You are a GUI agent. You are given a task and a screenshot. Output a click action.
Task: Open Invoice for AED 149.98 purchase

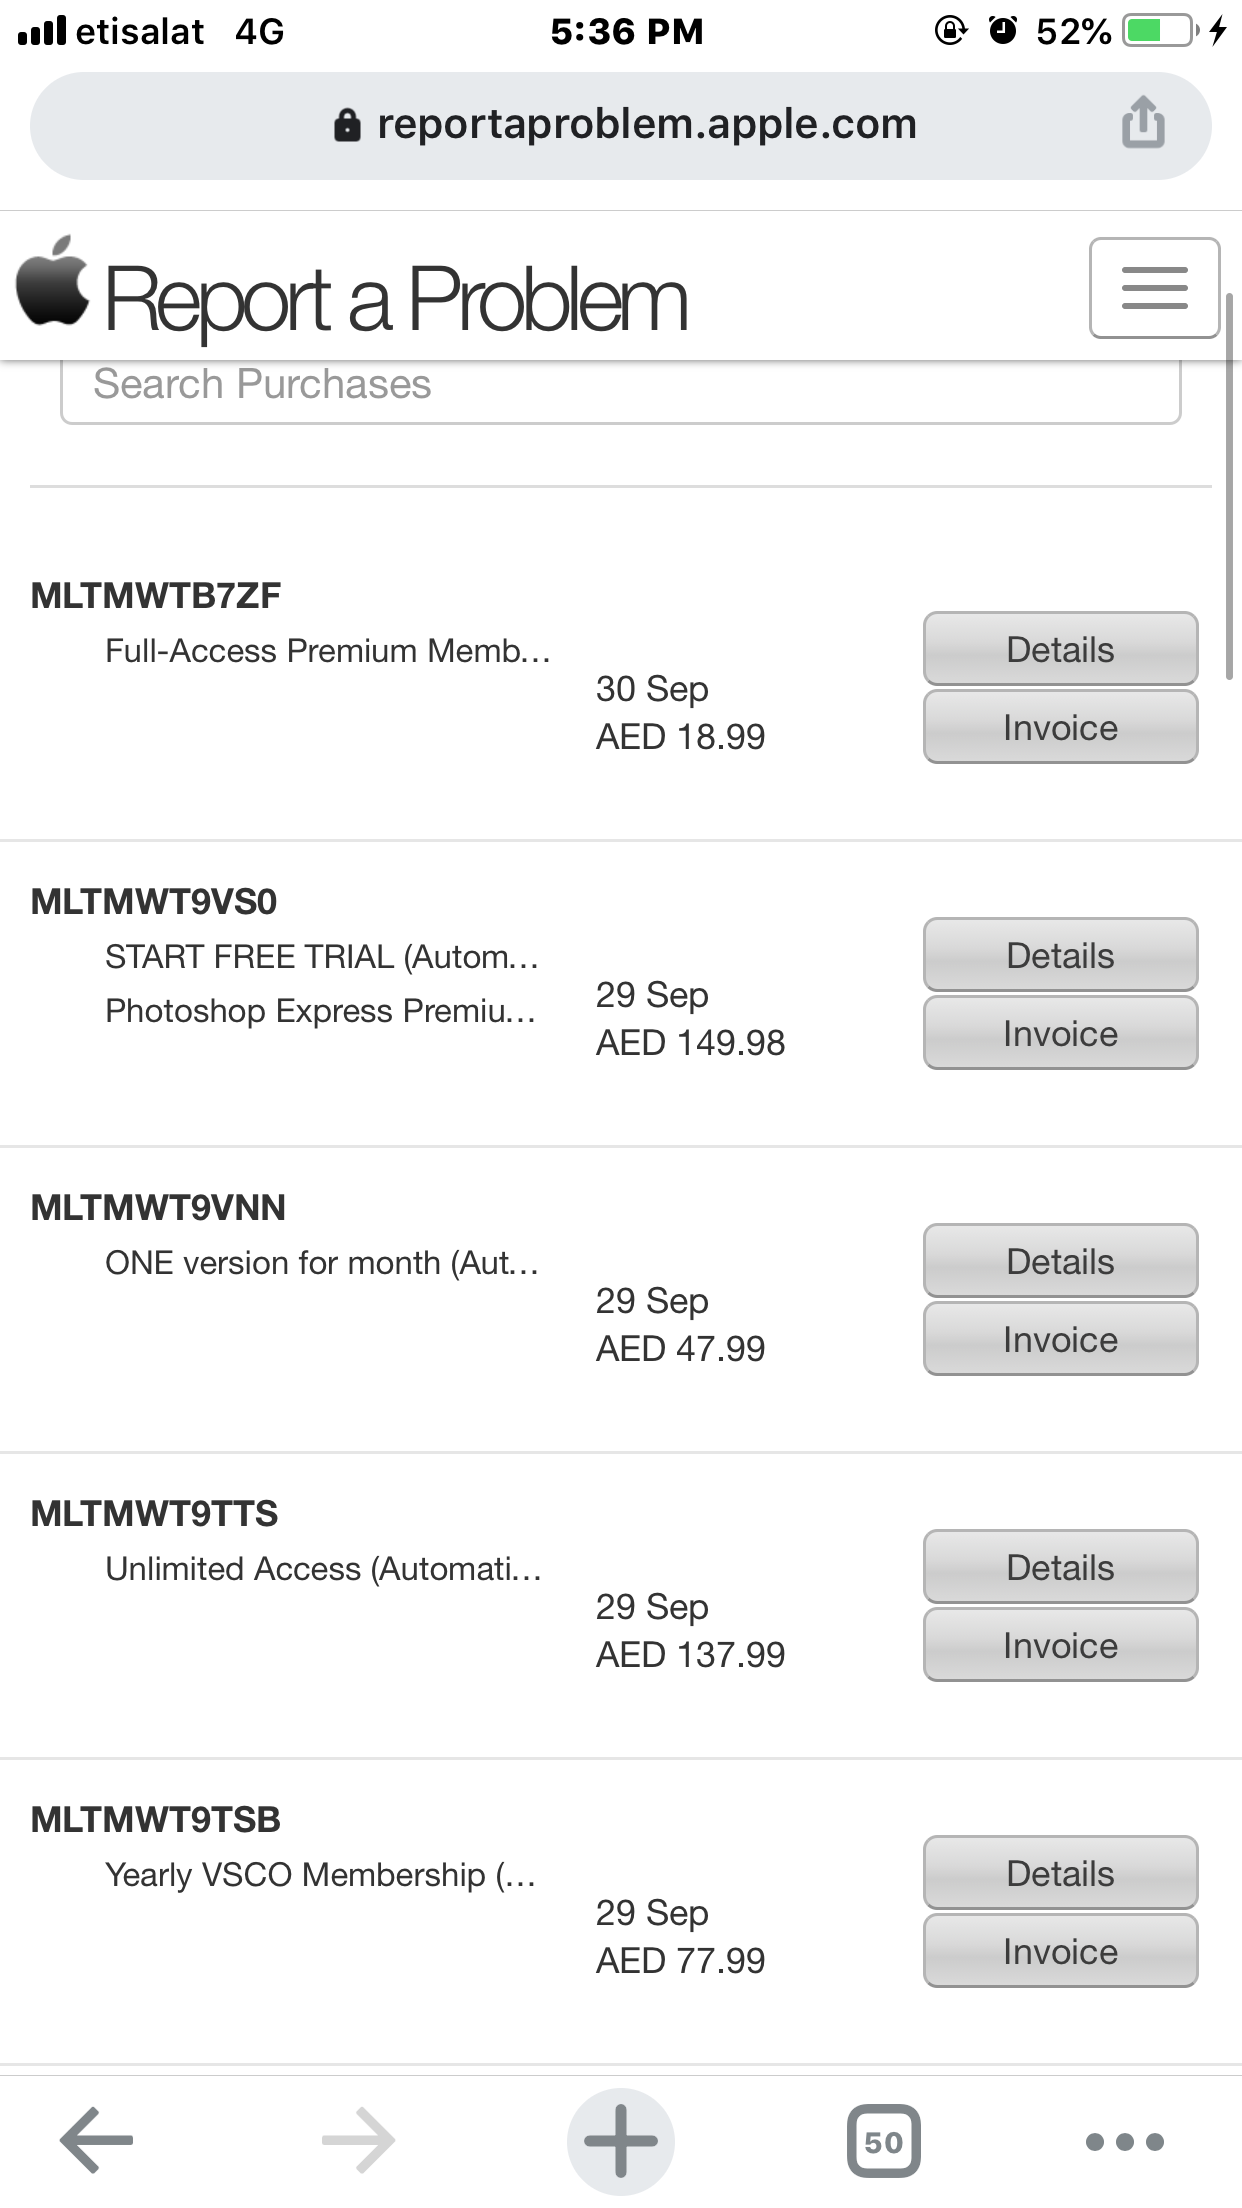click(1060, 1033)
